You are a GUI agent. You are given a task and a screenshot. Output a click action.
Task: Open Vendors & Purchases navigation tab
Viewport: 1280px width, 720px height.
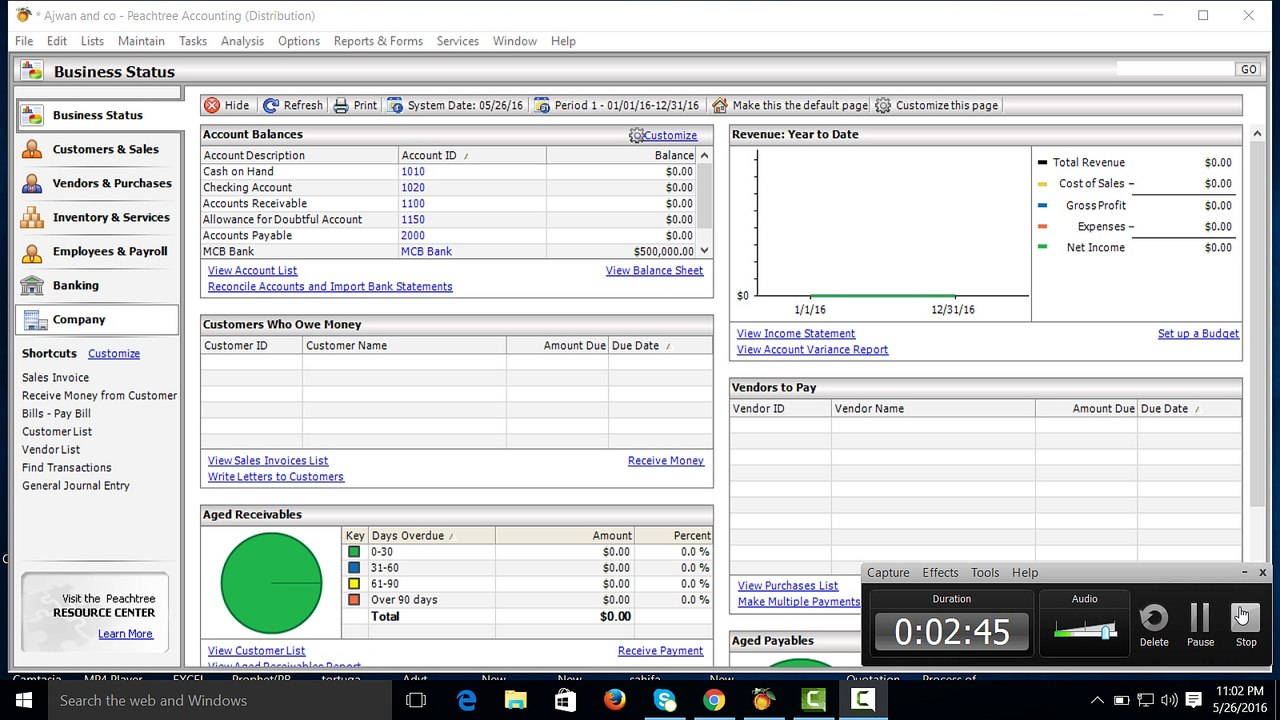98,183
